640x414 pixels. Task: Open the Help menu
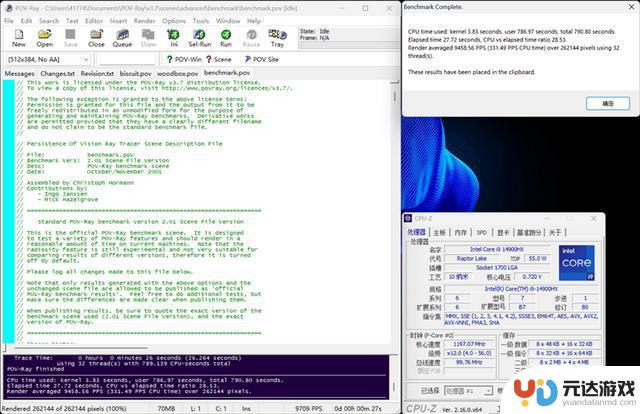coord(253,21)
